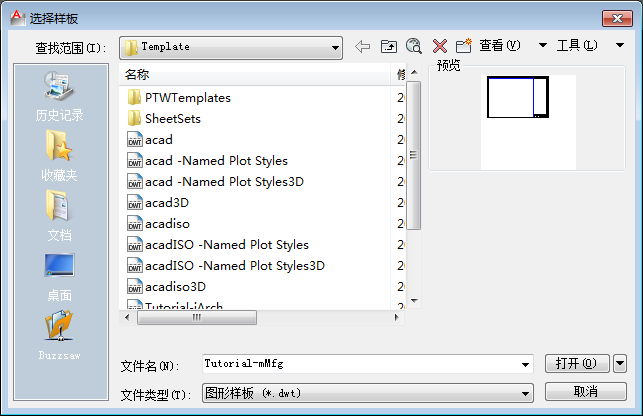This screenshot has height=416, width=643.
Task: Create a new folder
Action: pos(464,46)
